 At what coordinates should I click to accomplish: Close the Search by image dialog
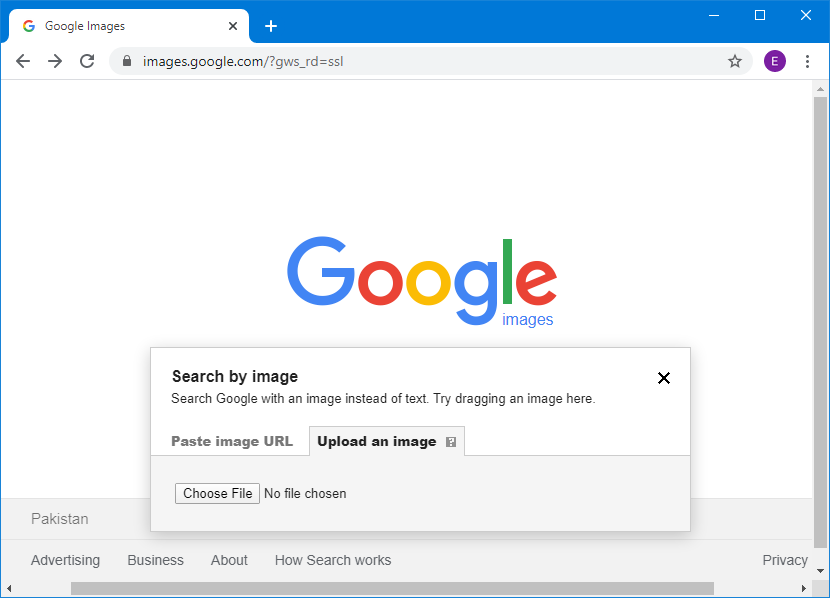pos(663,378)
